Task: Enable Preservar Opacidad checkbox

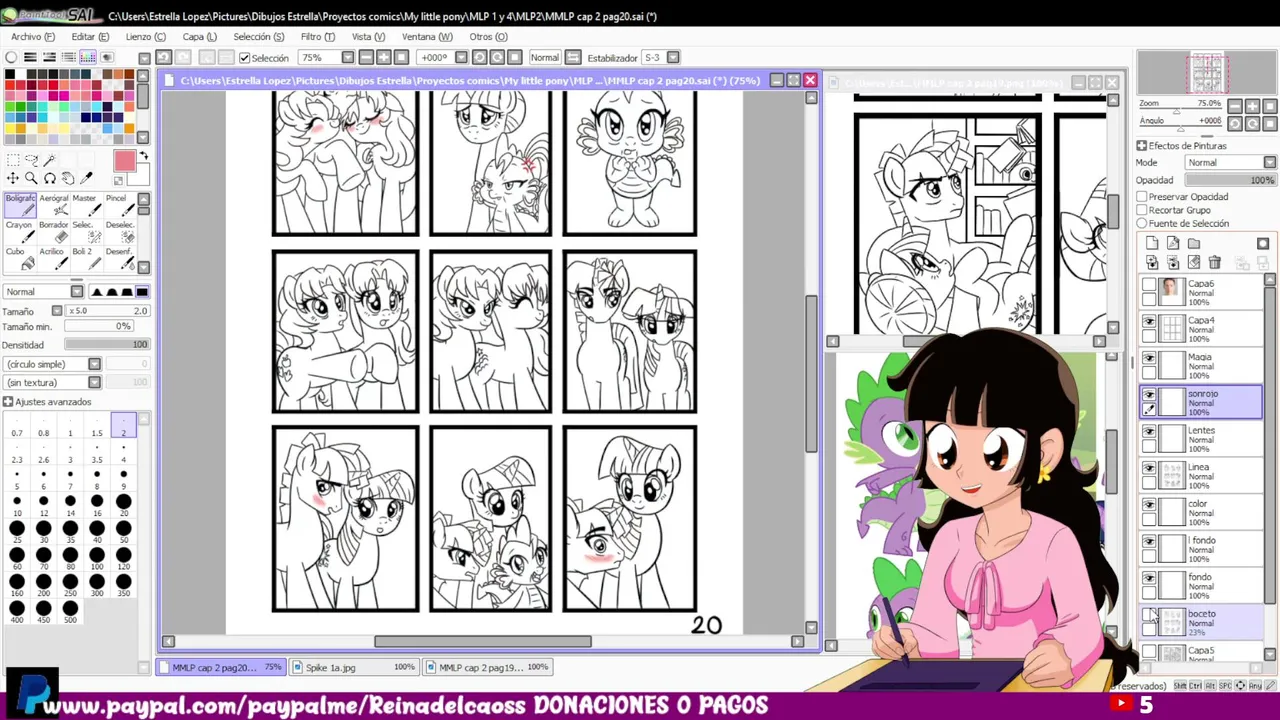Action: (x=1142, y=197)
